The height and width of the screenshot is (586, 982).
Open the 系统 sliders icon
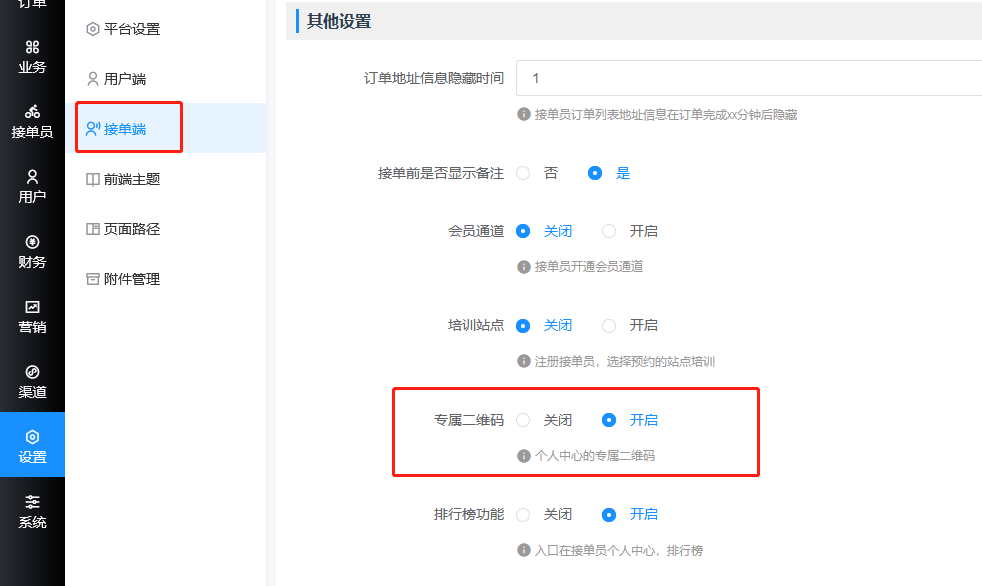[33, 501]
